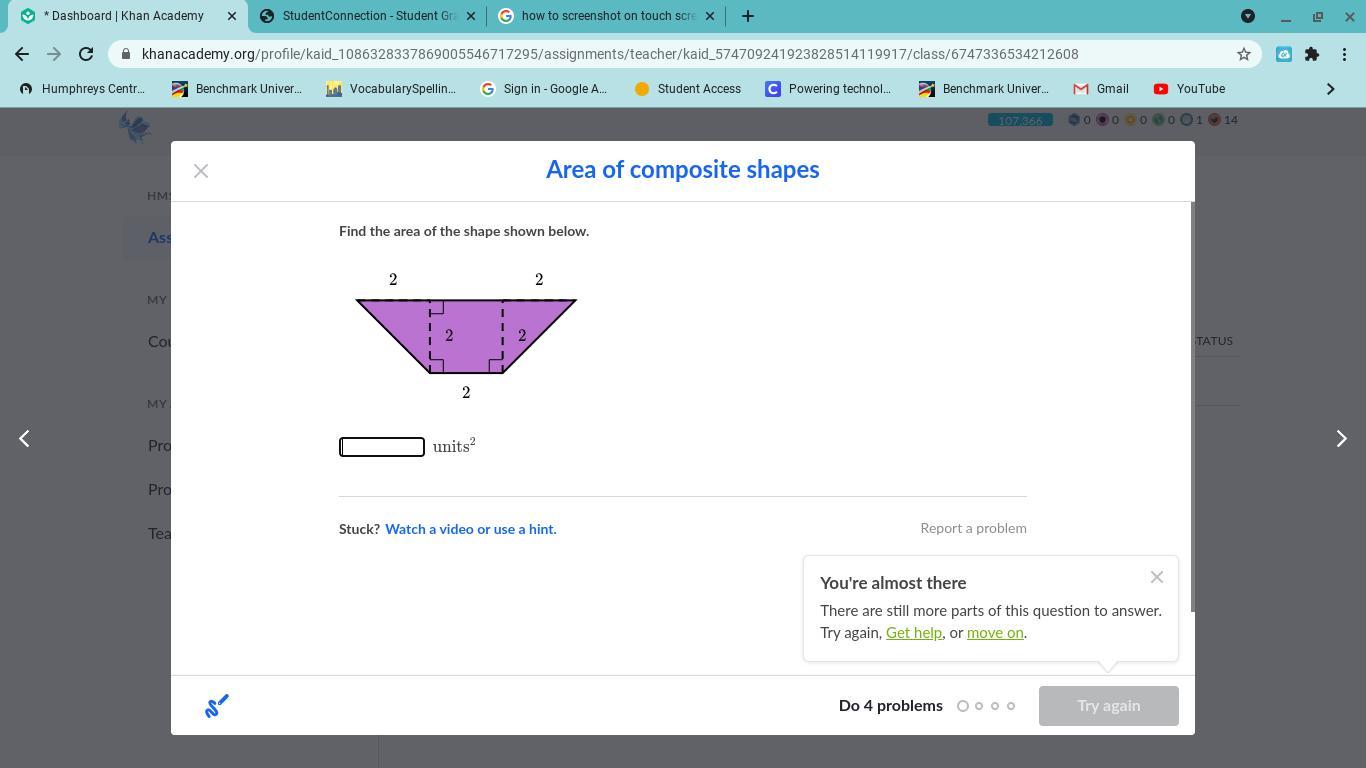Click the fourth problem progress circle
Viewport: 1366px width, 768px height.
click(1011, 706)
